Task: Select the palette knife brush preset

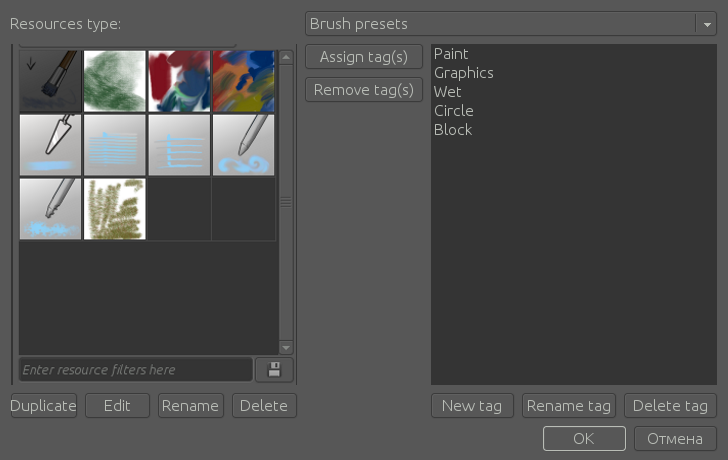Action: coord(51,145)
